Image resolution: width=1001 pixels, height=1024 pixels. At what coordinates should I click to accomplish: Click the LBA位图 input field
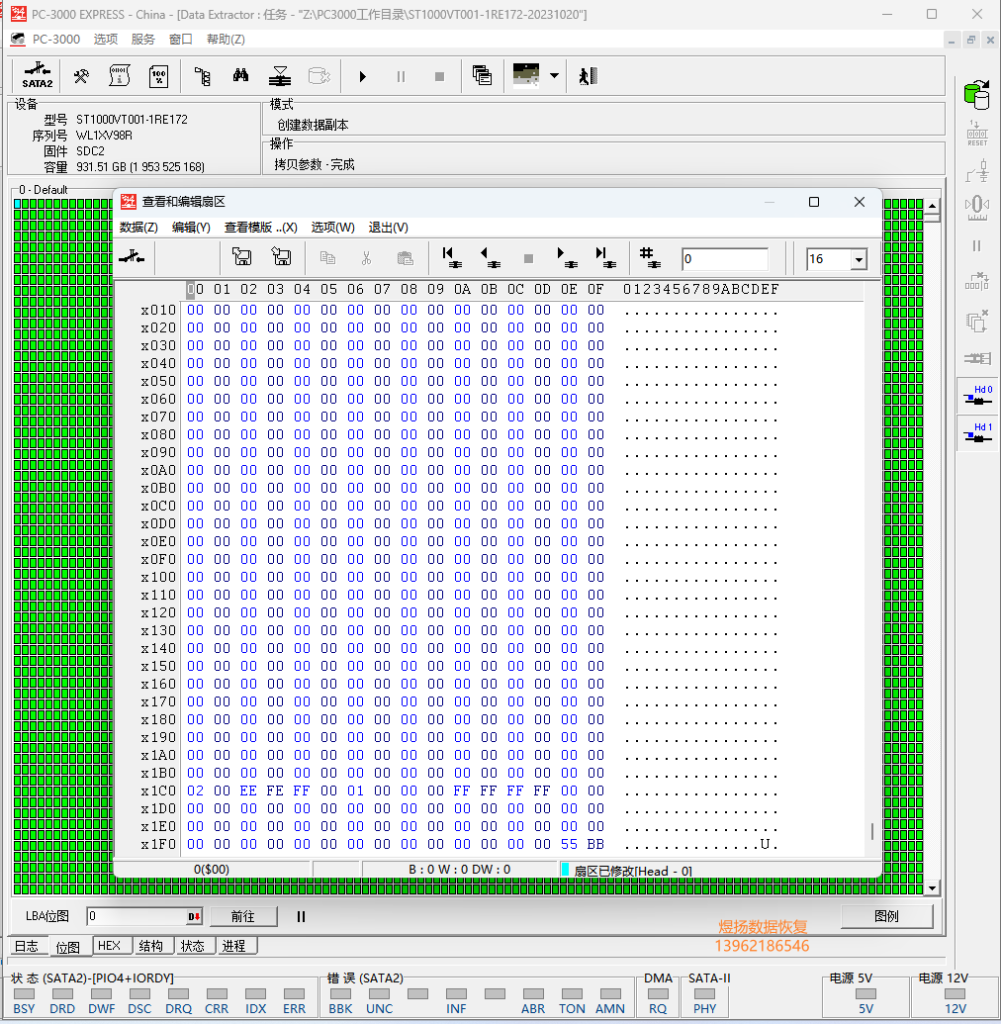tap(144, 916)
